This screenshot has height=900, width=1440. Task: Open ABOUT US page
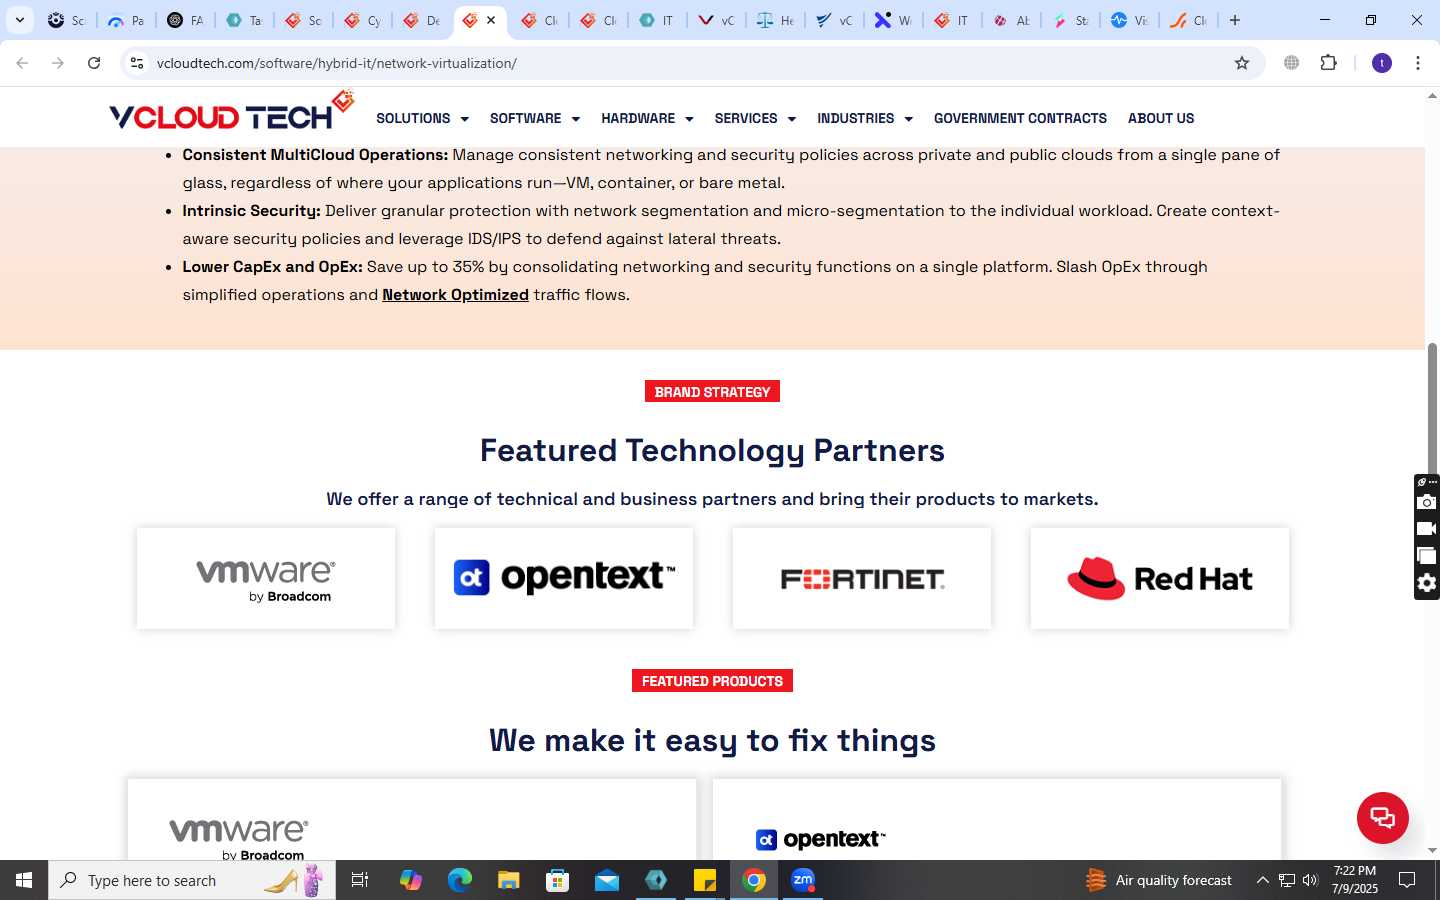(1161, 118)
